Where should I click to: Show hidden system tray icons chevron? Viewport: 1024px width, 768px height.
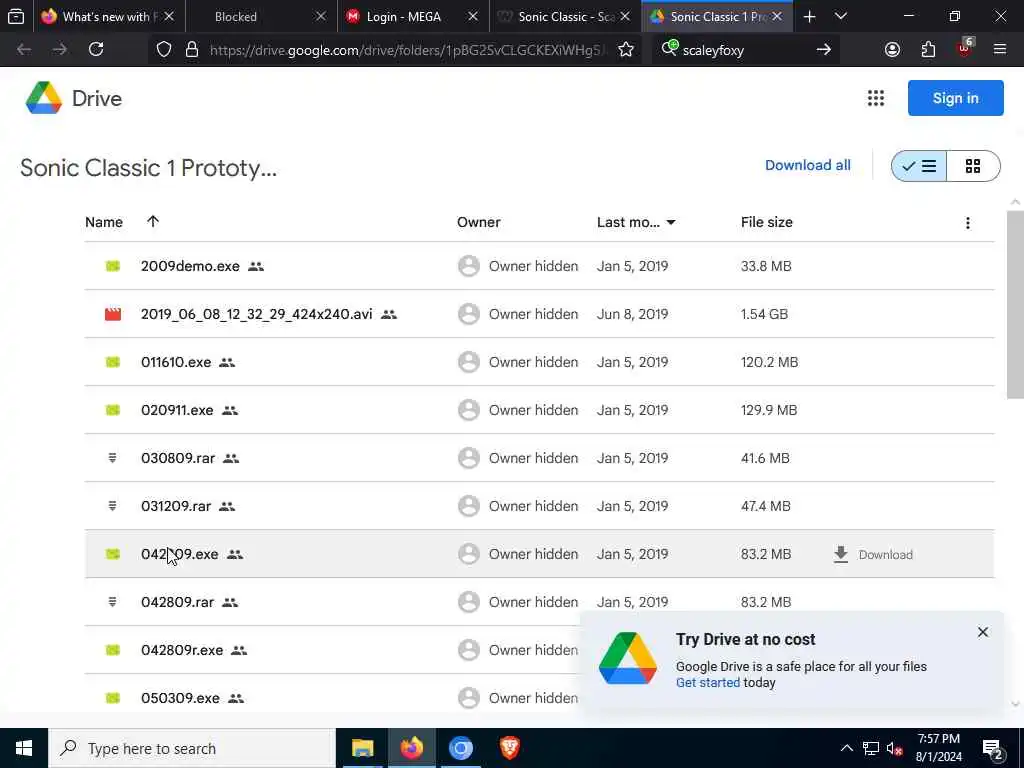click(x=846, y=748)
